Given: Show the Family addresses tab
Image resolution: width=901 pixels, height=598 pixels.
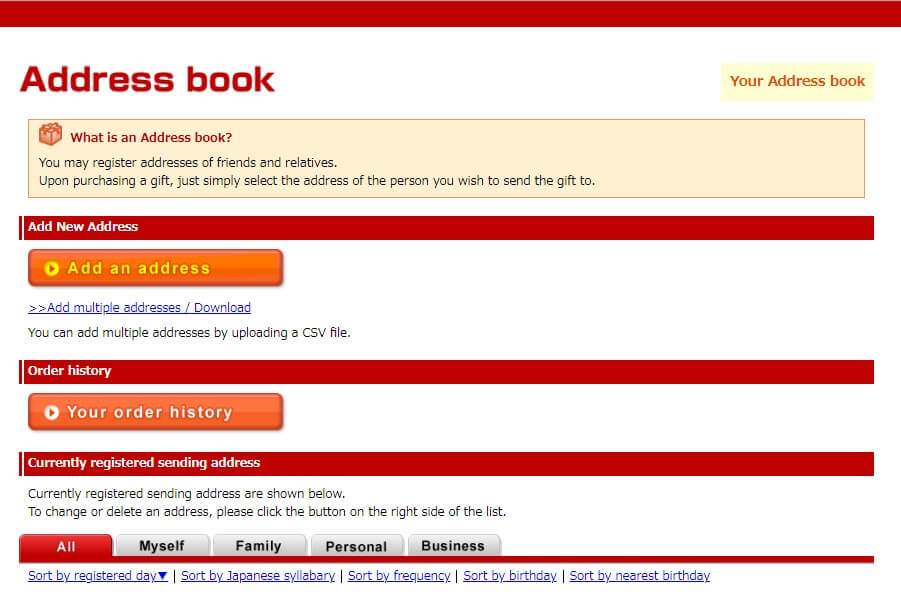Looking at the screenshot, I should coord(258,546).
